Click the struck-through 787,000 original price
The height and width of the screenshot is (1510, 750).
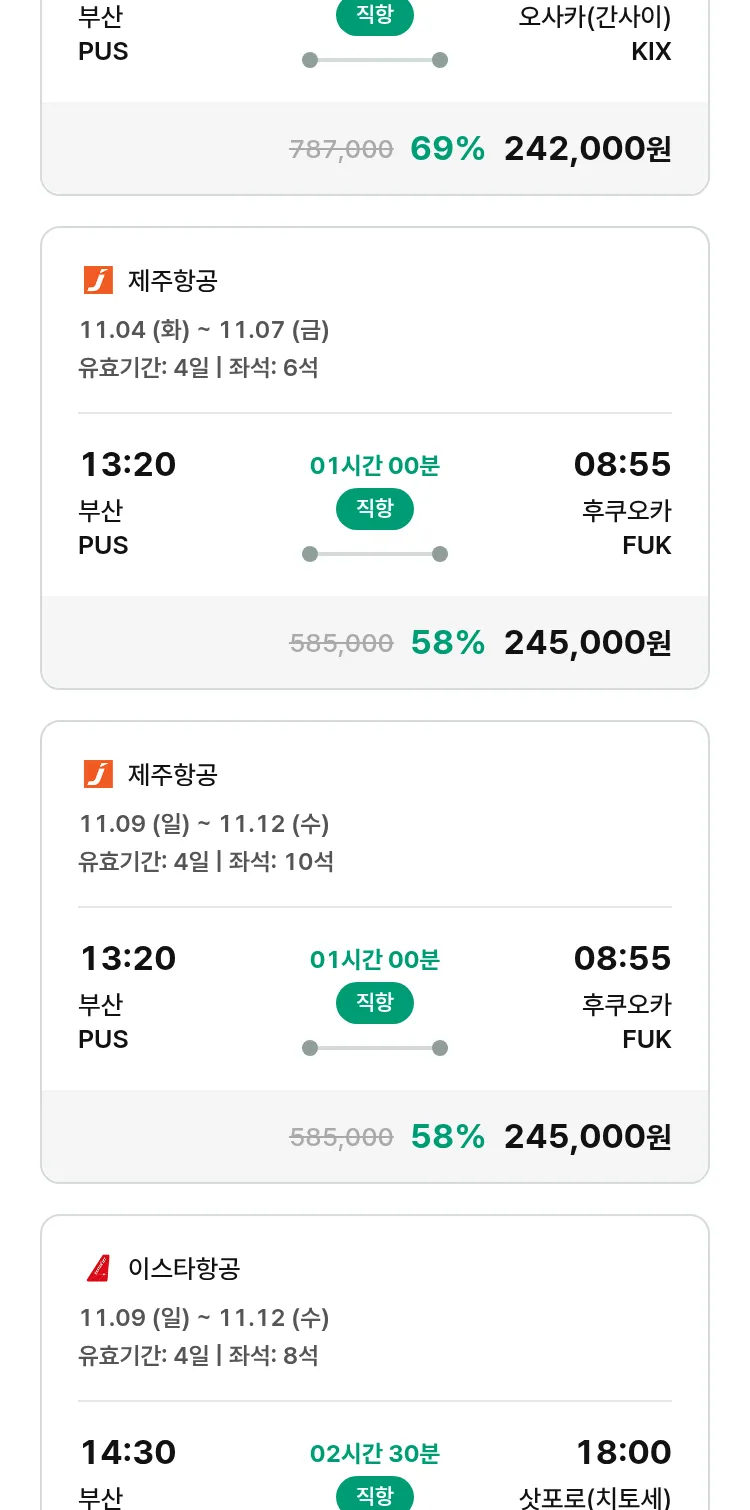click(341, 150)
